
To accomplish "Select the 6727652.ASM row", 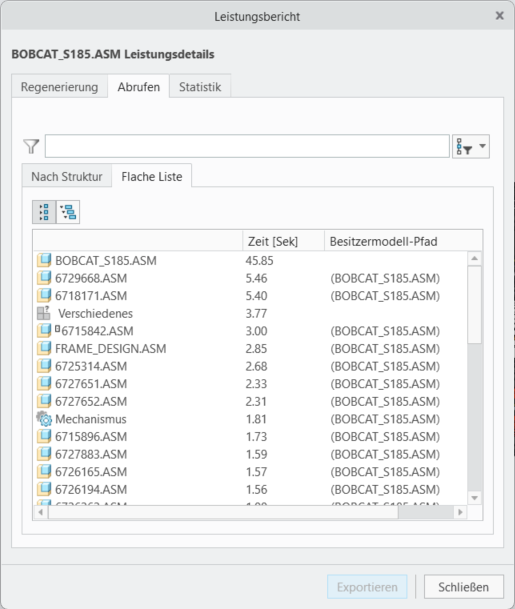I will click(x=251, y=401).
